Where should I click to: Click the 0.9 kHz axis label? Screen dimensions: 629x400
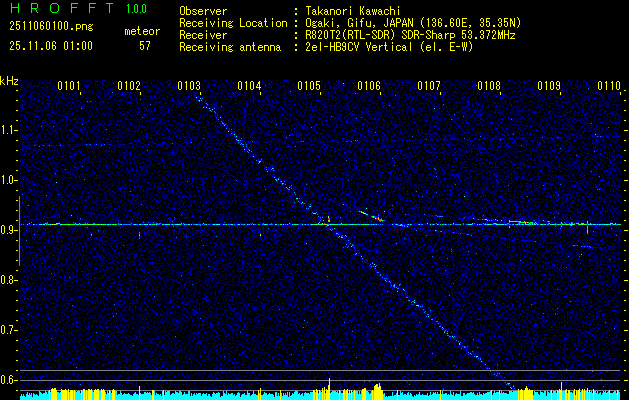point(8,230)
